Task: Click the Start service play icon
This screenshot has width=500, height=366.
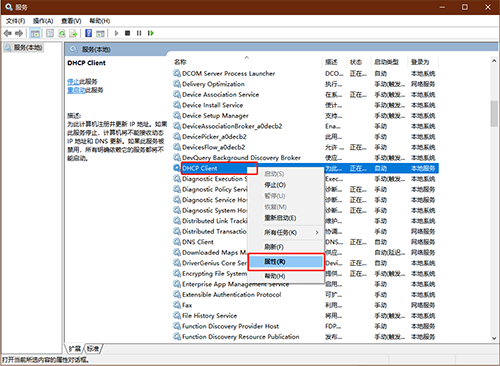Action: tap(116, 33)
